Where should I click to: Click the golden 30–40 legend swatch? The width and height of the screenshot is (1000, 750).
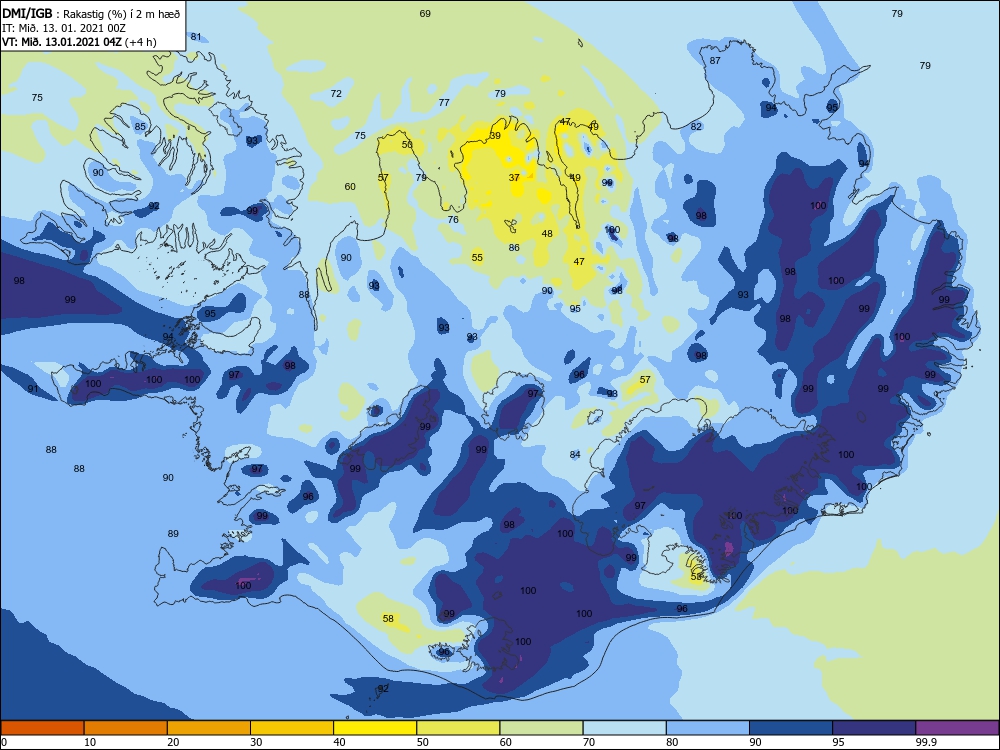(x=292, y=728)
